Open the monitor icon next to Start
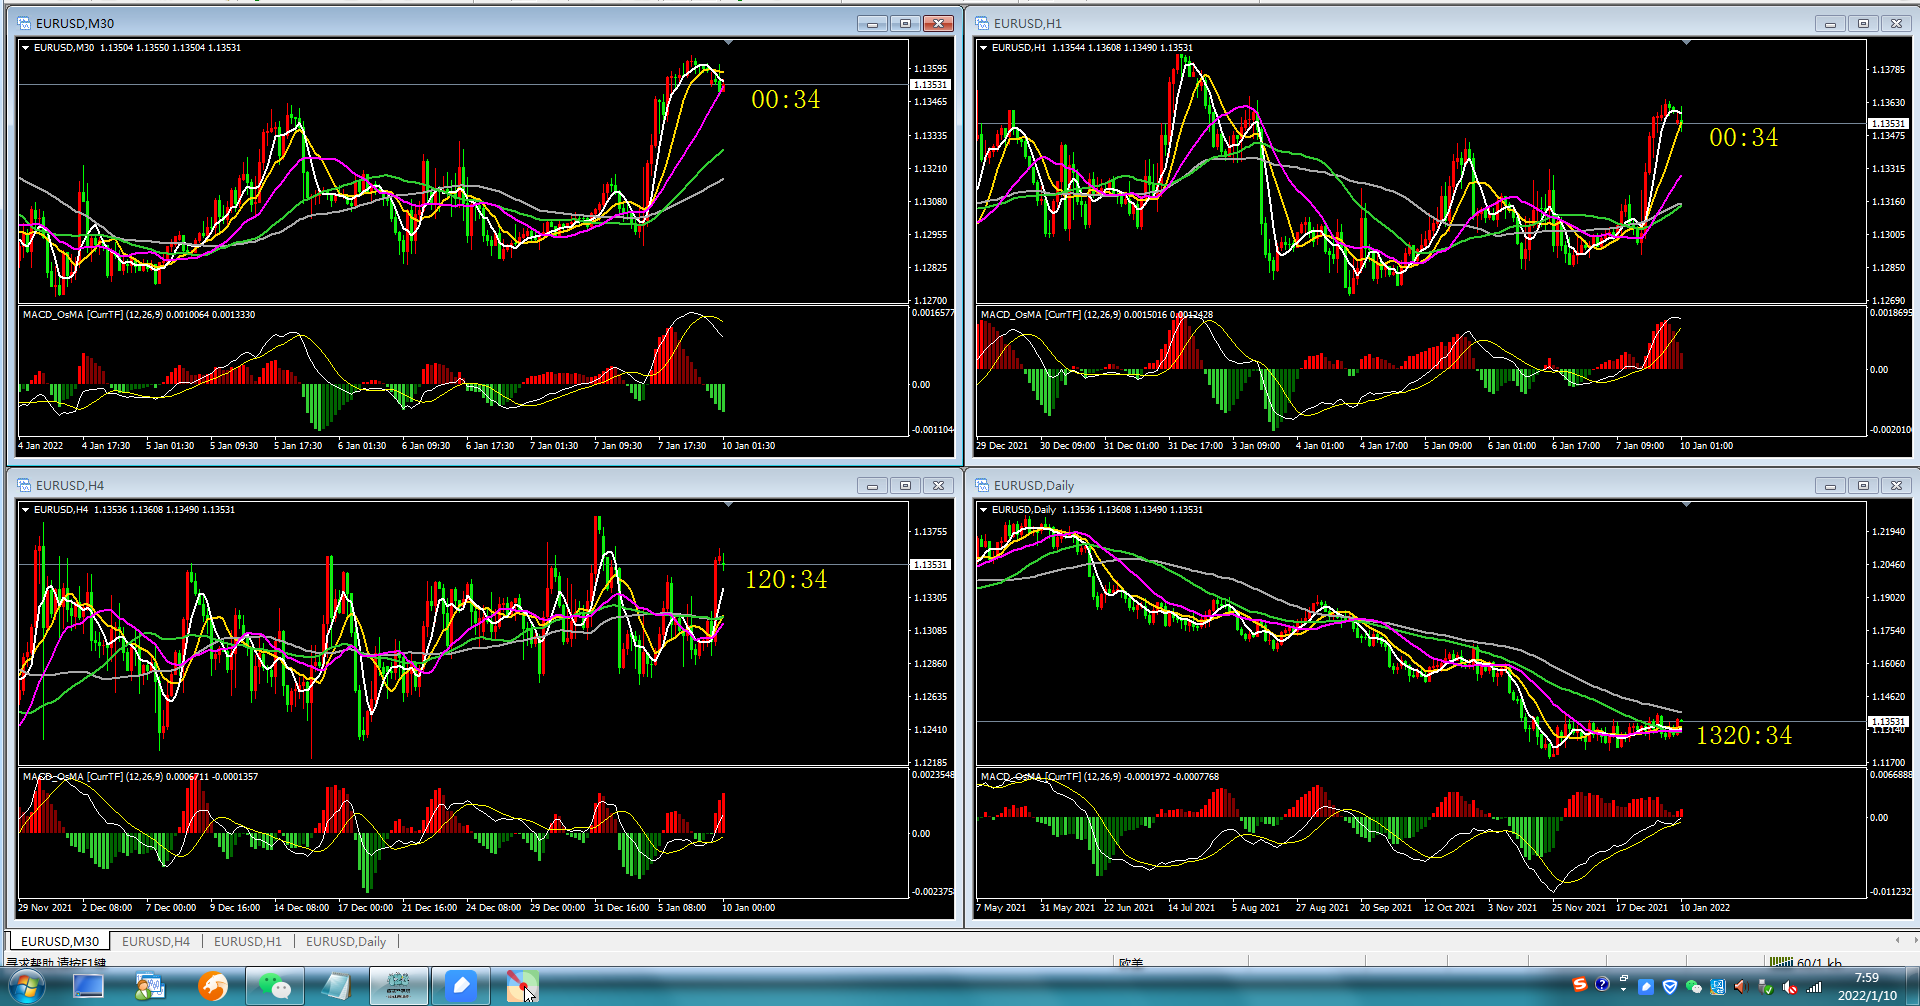 [x=88, y=987]
